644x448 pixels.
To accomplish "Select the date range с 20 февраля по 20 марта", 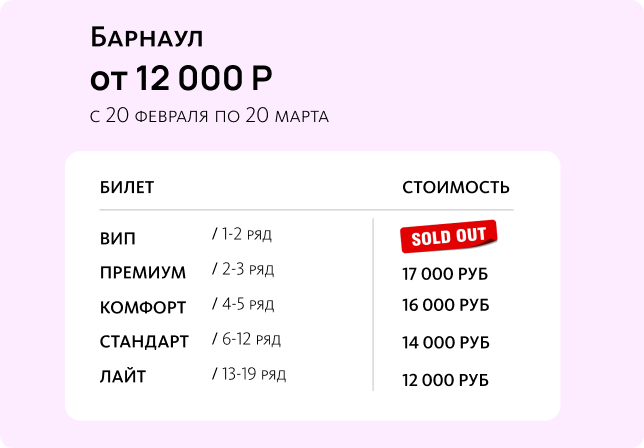I will (209, 116).
